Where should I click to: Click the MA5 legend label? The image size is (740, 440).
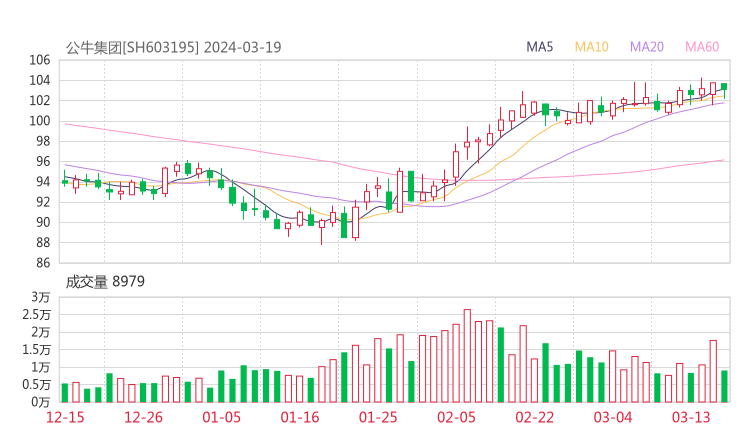(x=539, y=47)
